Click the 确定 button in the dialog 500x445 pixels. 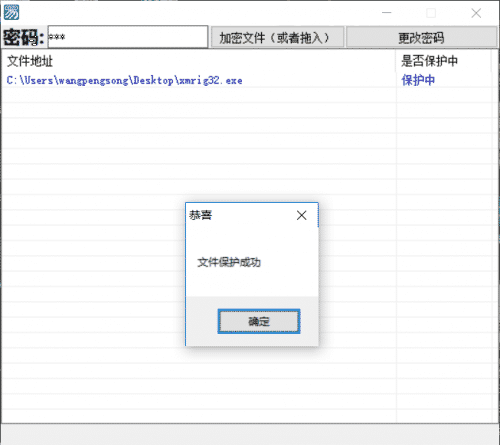(x=259, y=321)
